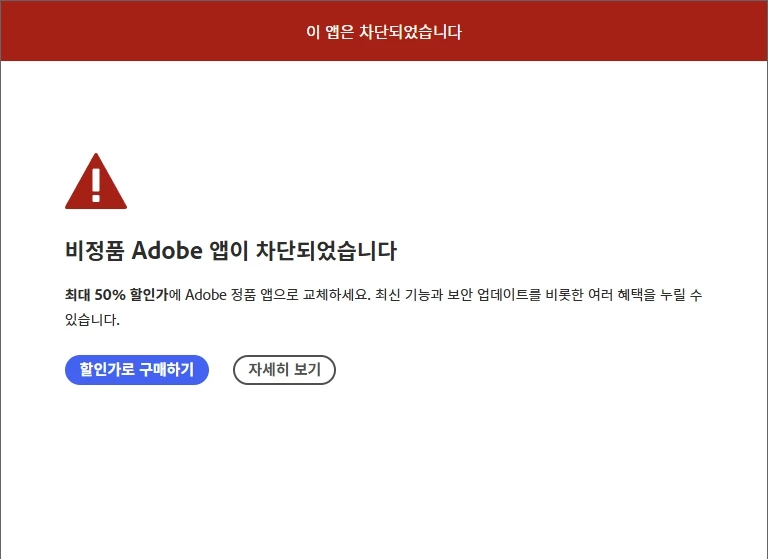Open the '자세히 보기' details button
The image size is (768, 559).
(284, 370)
